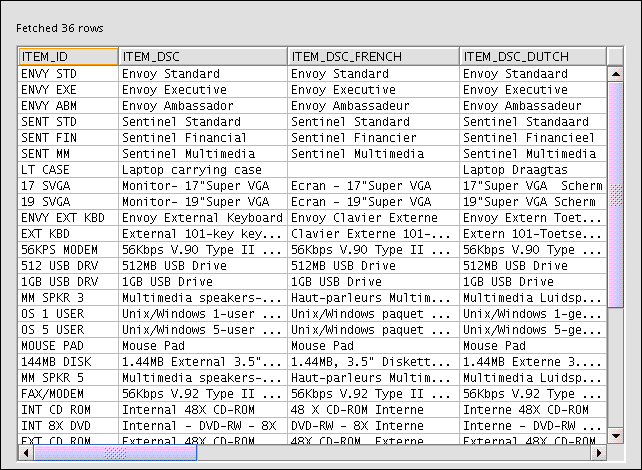
Task: Sort by the ITEM_ID column header
Action: (68, 57)
